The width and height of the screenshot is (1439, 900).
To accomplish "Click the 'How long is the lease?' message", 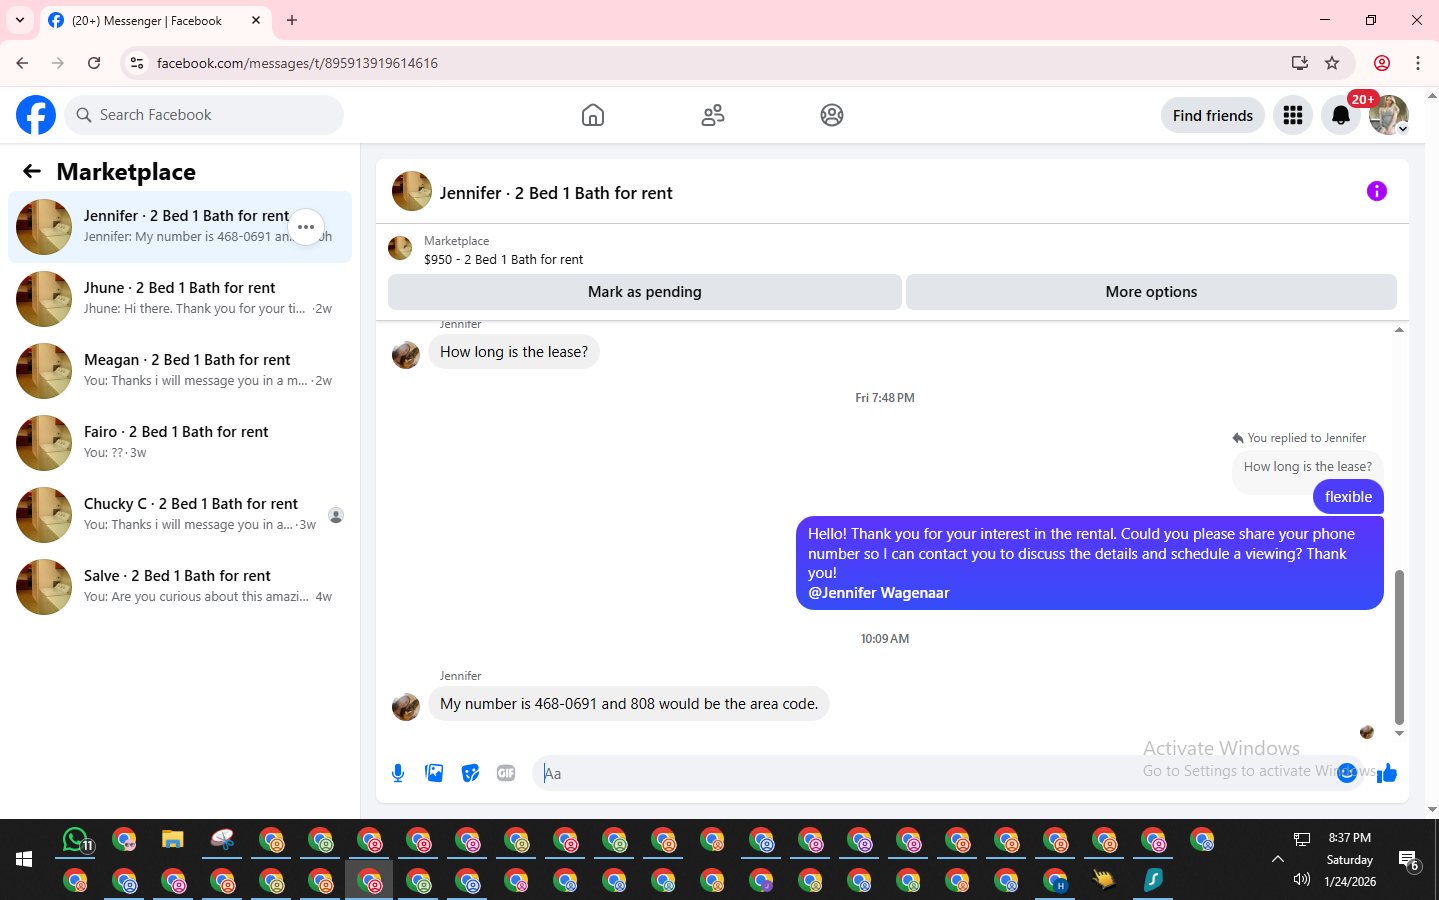I will coord(514,352).
